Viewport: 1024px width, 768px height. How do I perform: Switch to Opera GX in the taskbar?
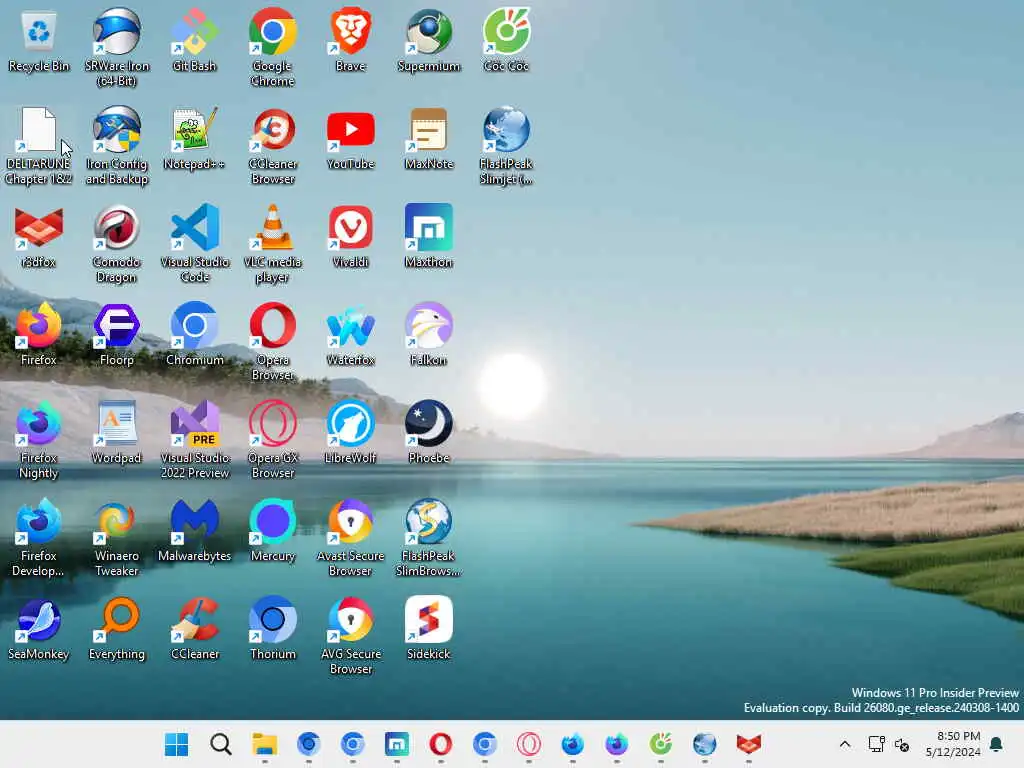click(x=528, y=744)
